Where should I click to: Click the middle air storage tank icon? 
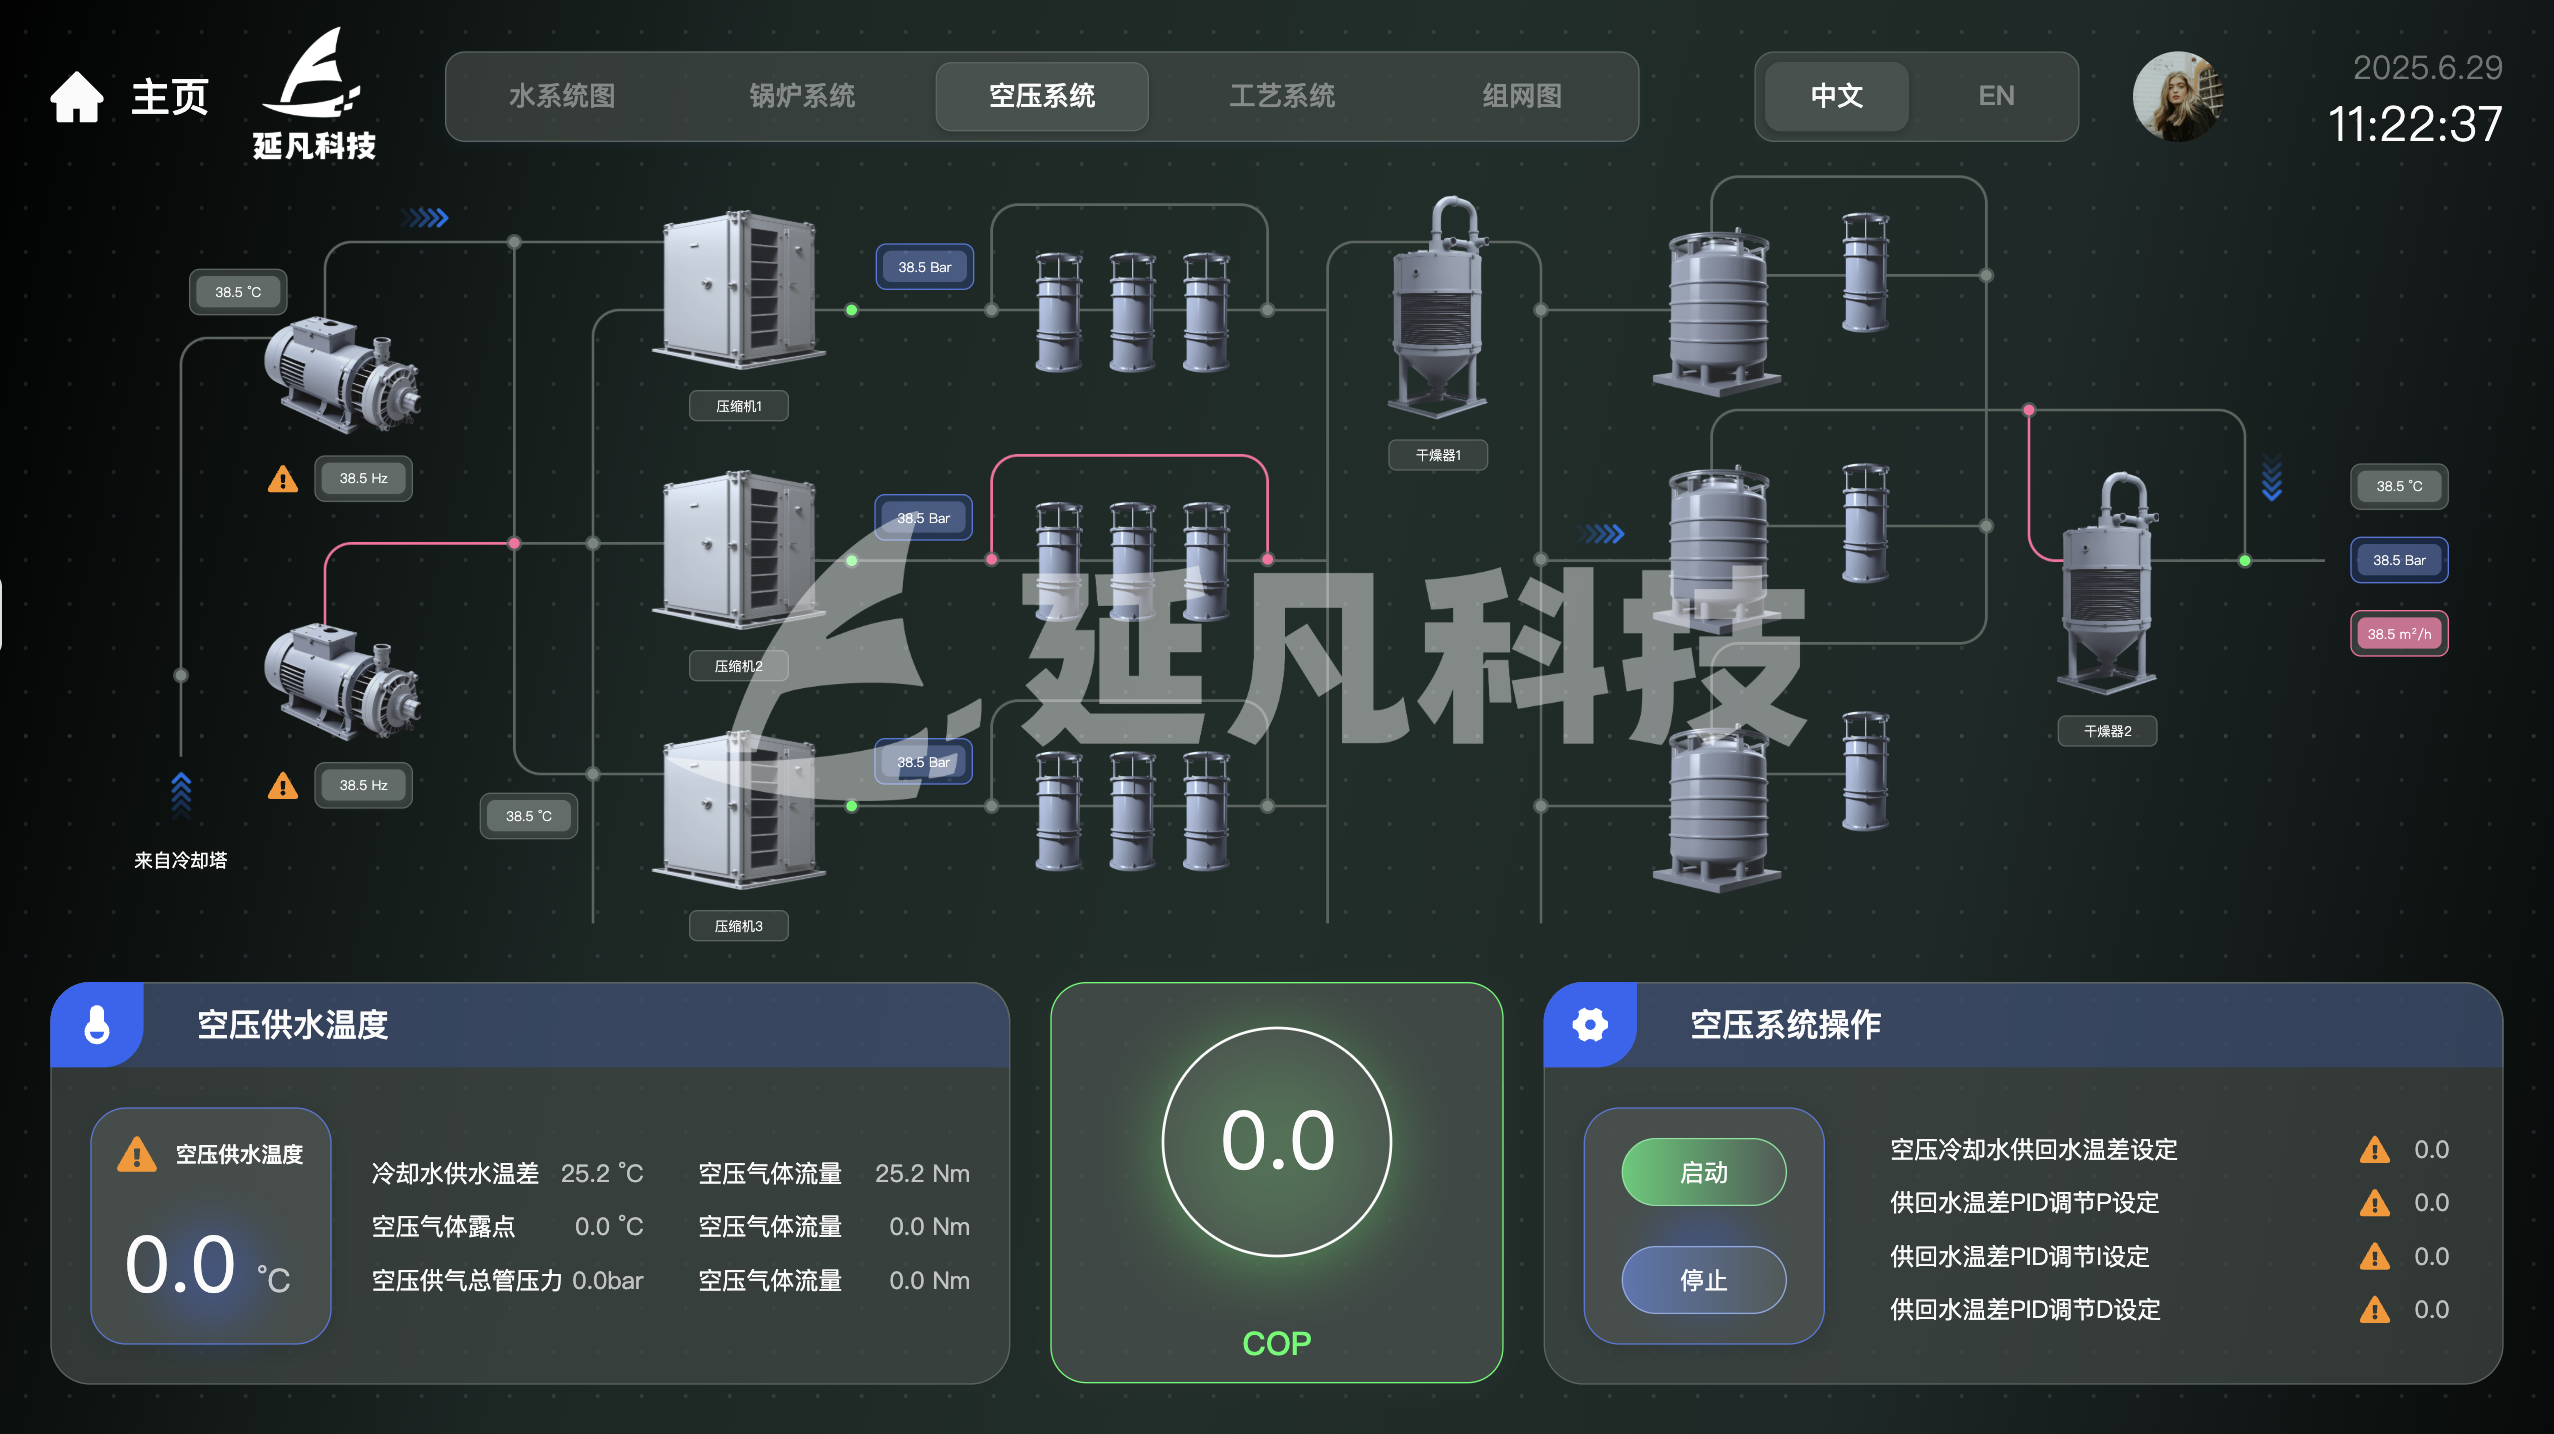[x=1717, y=549]
